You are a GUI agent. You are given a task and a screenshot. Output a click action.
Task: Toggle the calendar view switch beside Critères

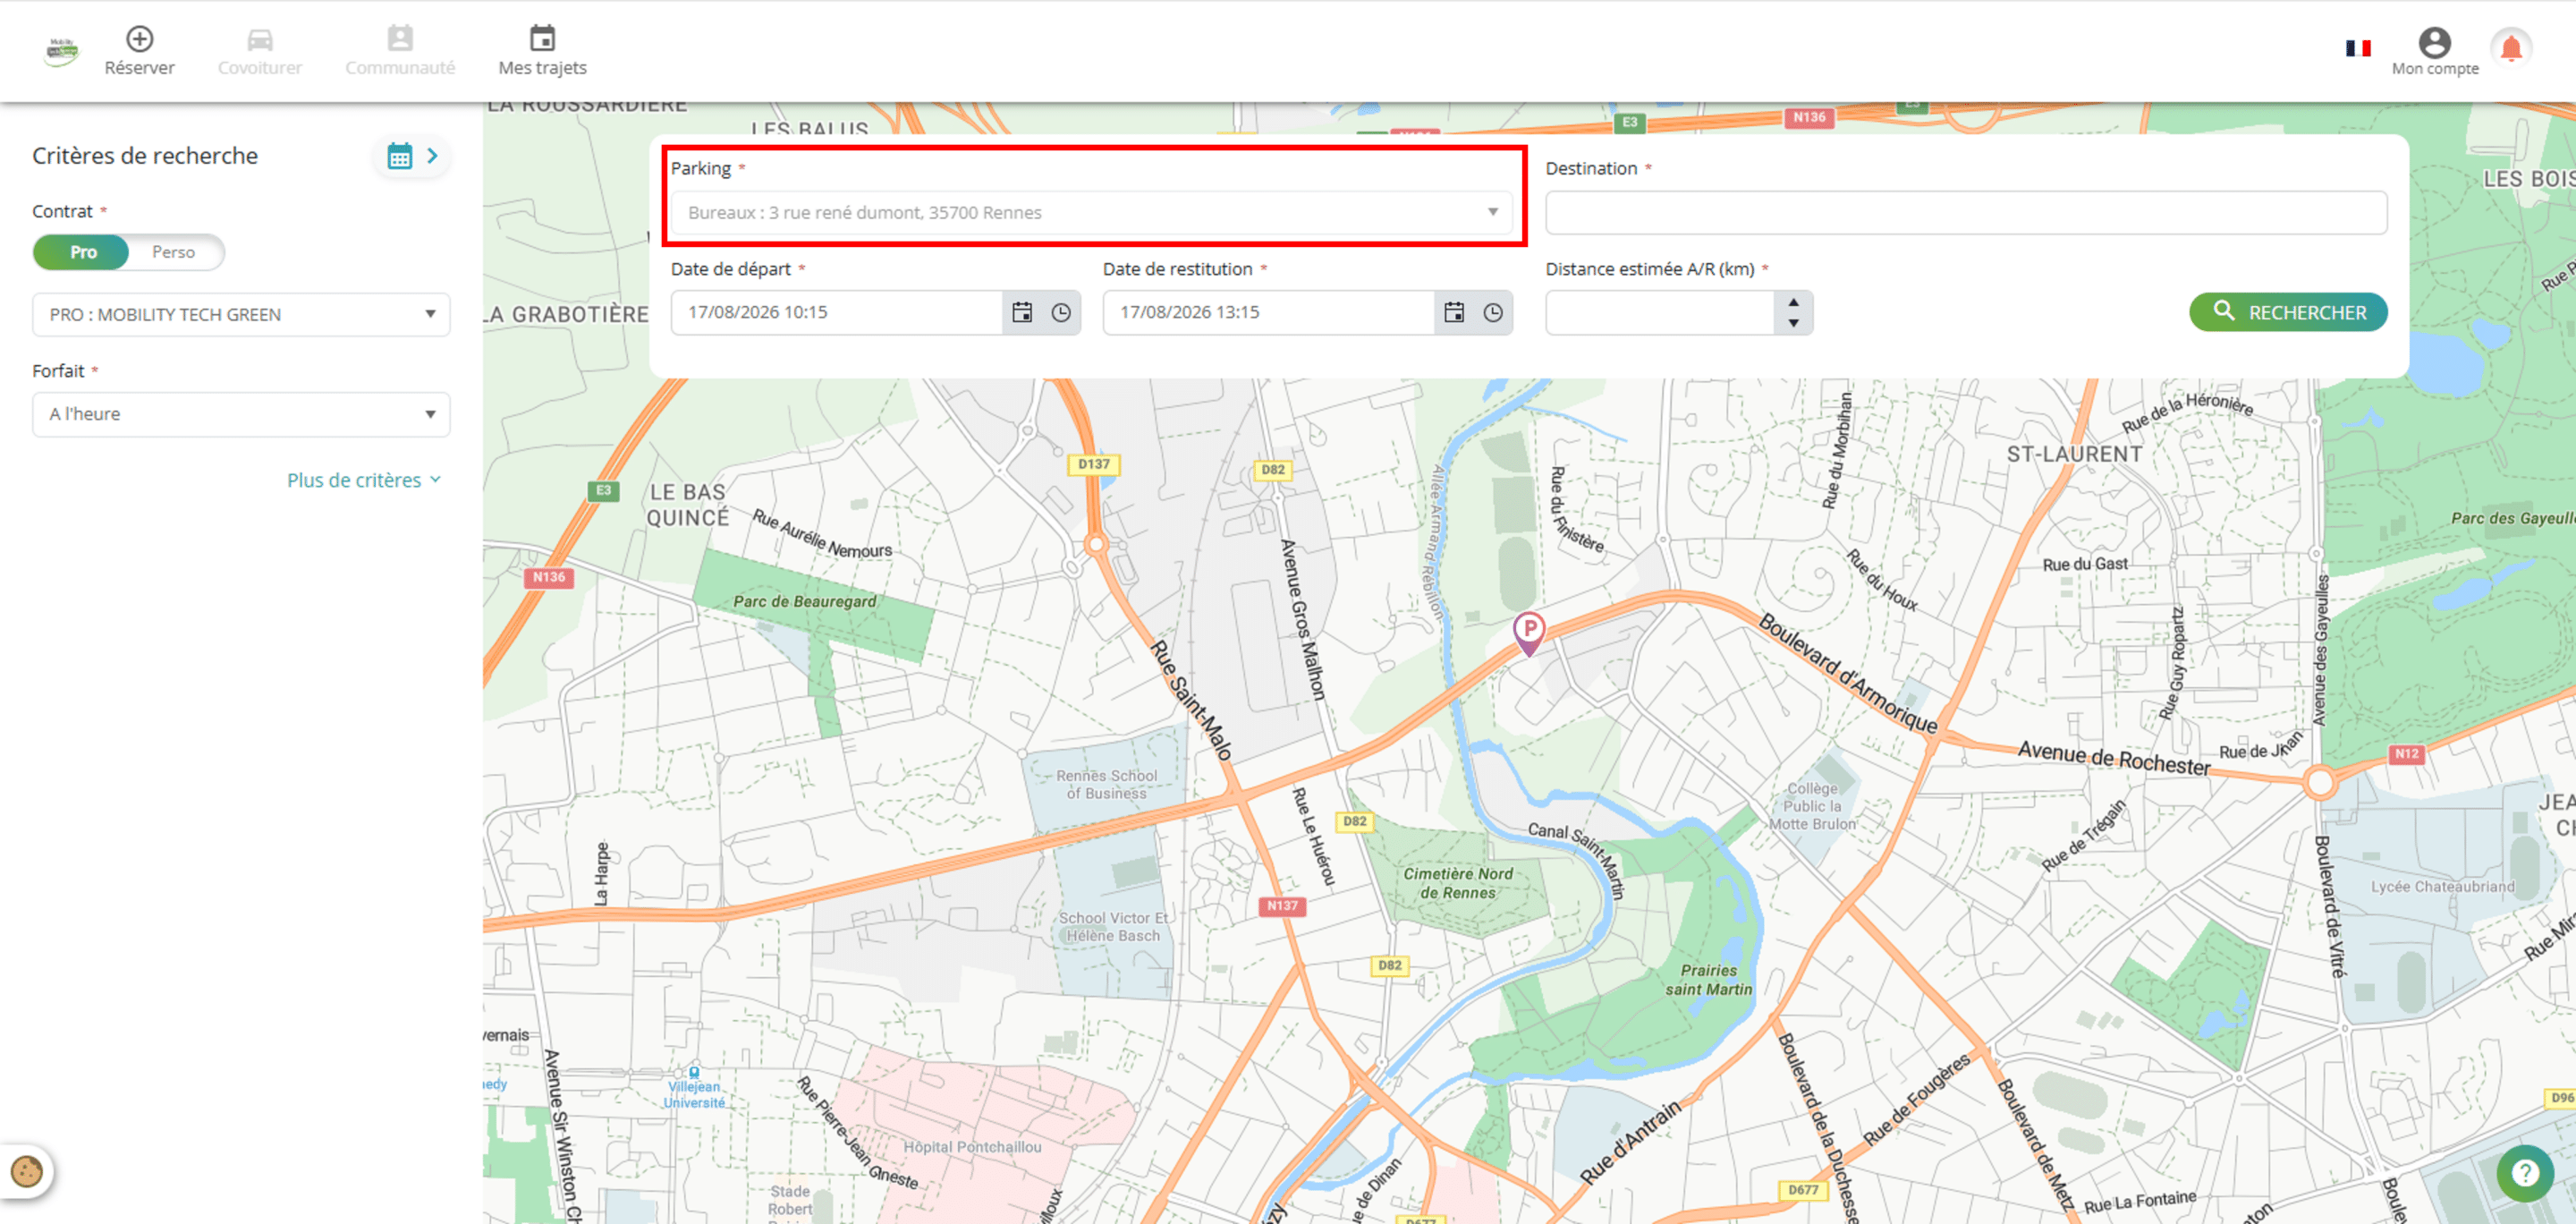[x=413, y=156]
